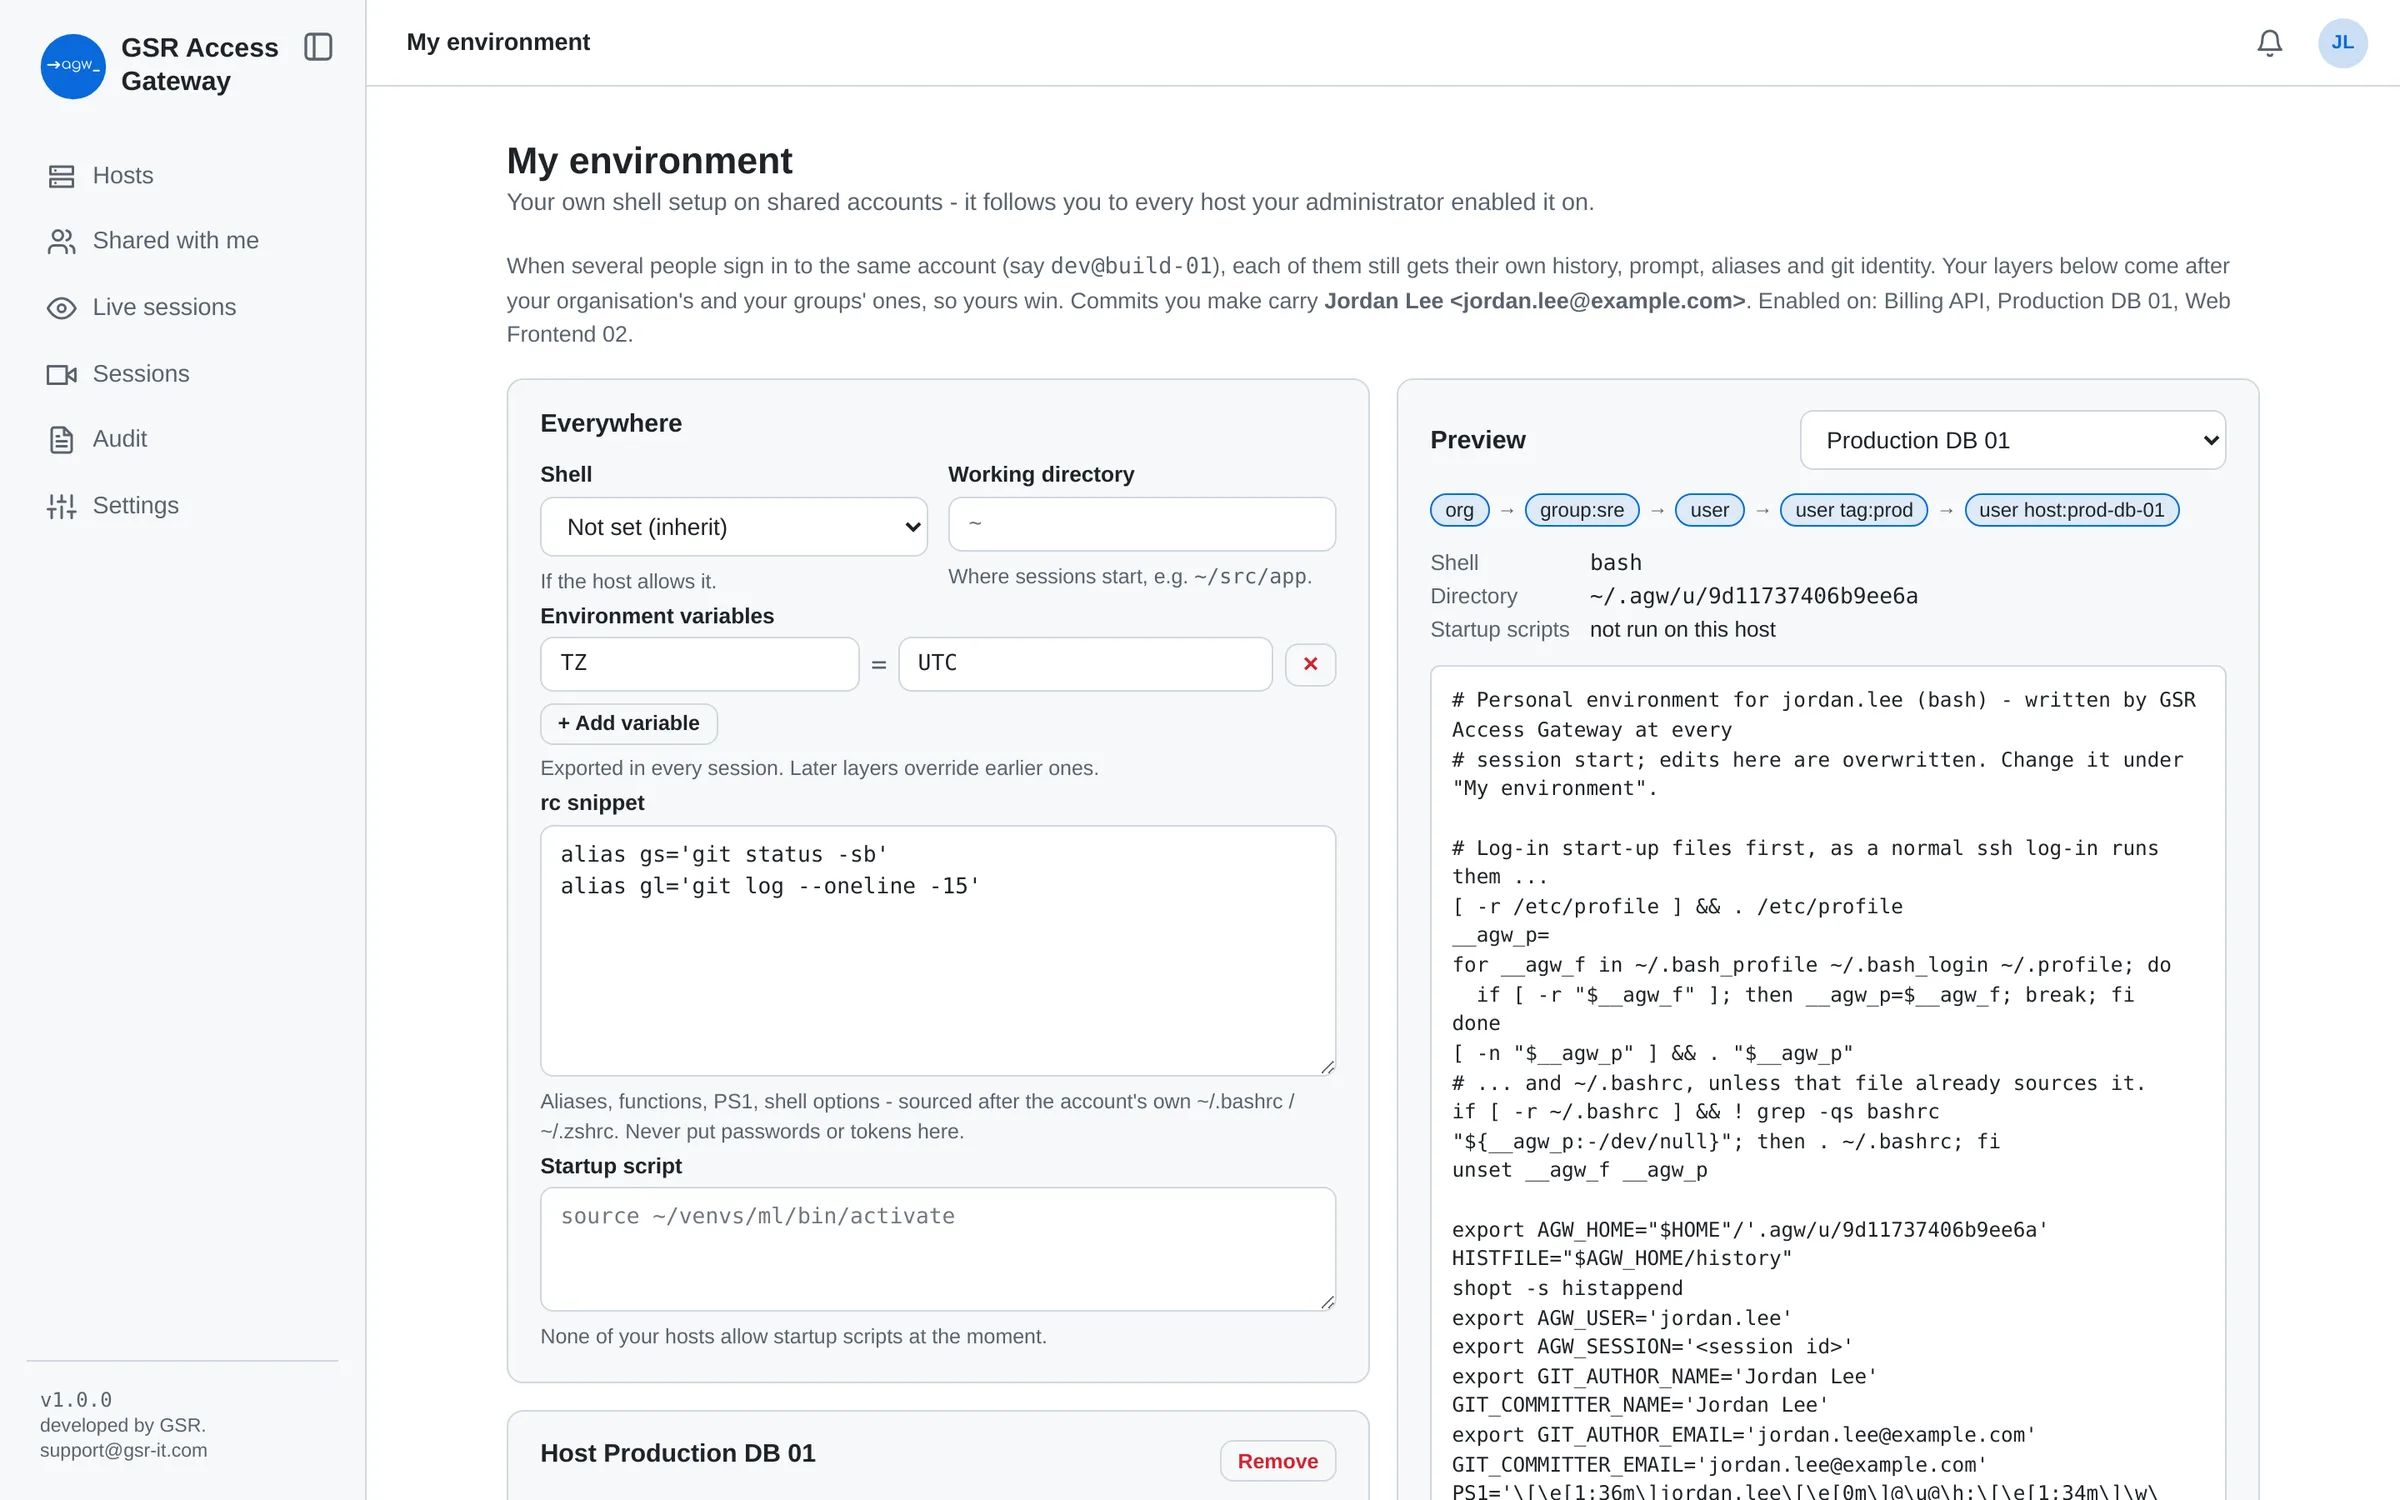This screenshot has width=2400, height=1500.
Task: Click the preview Shell value 'bash'
Action: [1615, 563]
